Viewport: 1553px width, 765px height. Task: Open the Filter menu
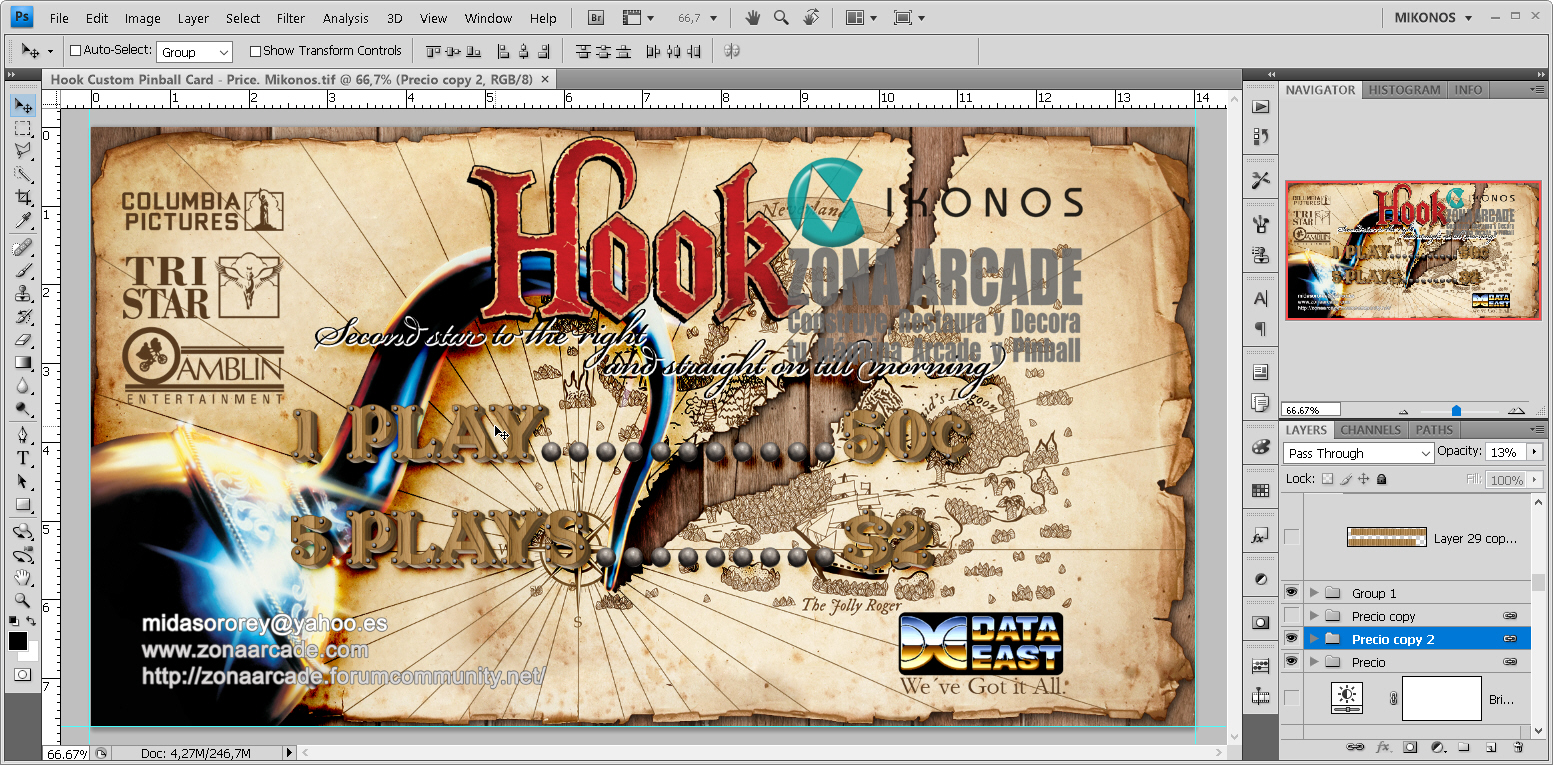[x=290, y=17]
